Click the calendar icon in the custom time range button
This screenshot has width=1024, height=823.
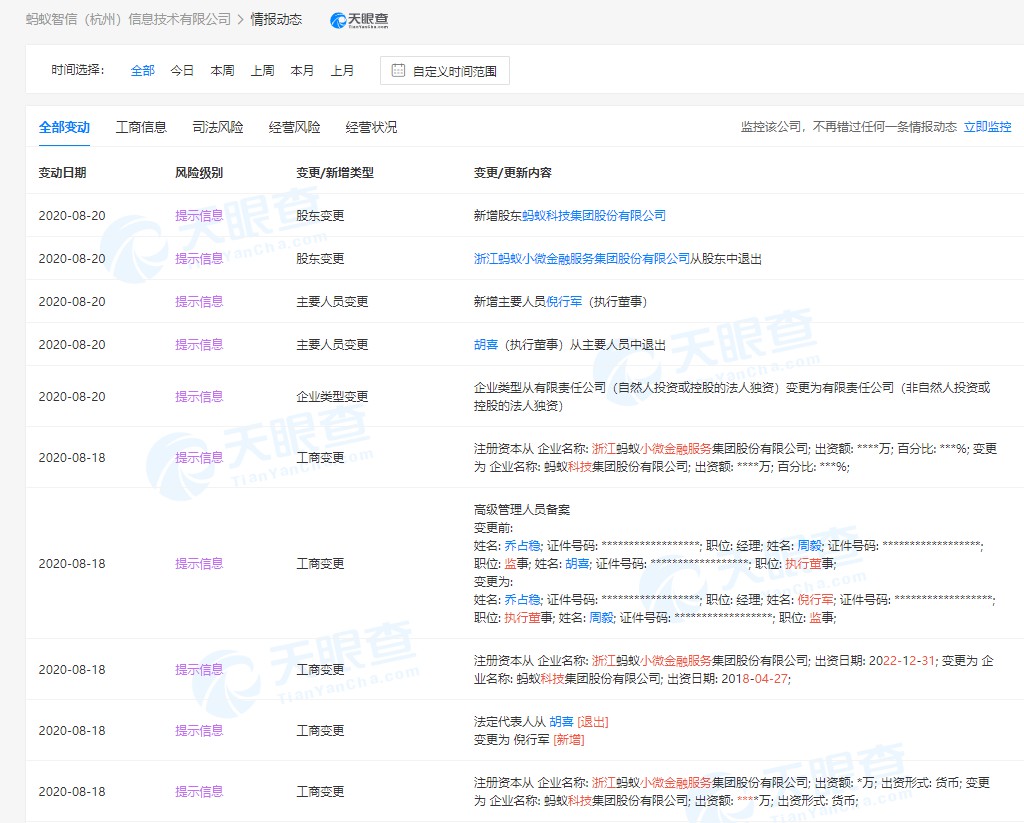coord(398,71)
